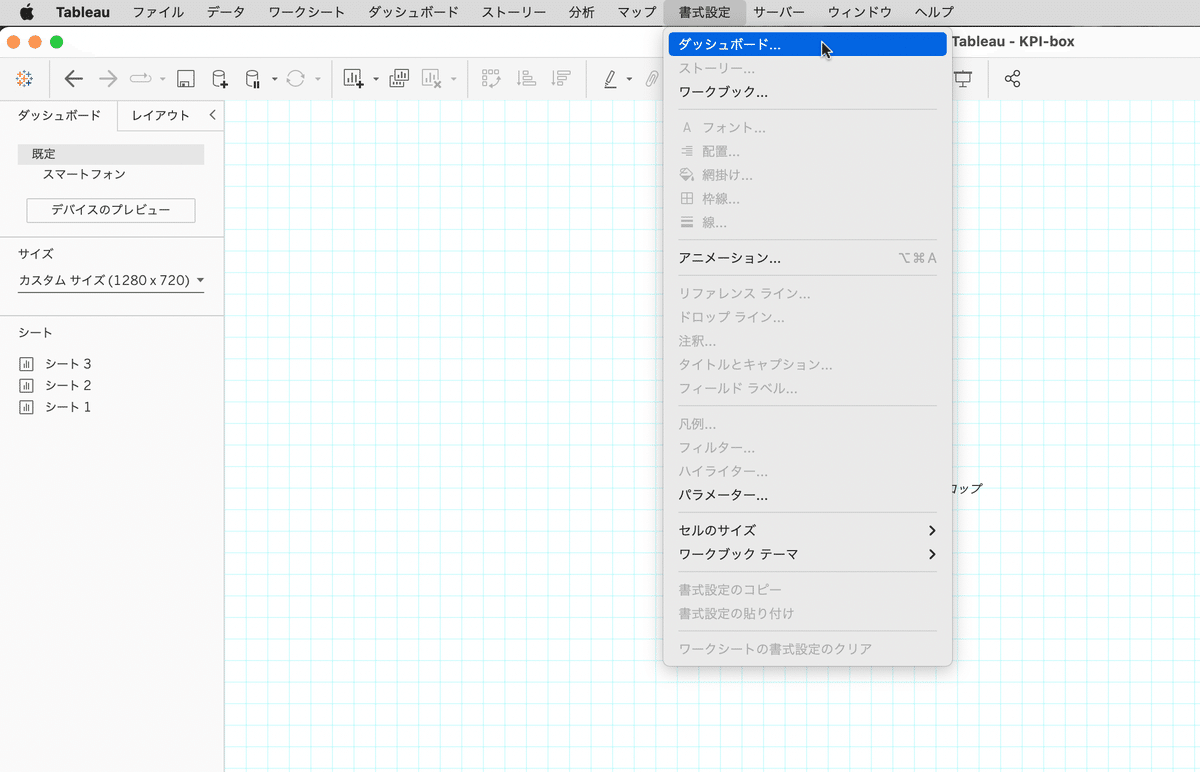Click the replay animation toolbar icon
Image resolution: width=1200 pixels, height=772 pixels.
coord(141,79)
